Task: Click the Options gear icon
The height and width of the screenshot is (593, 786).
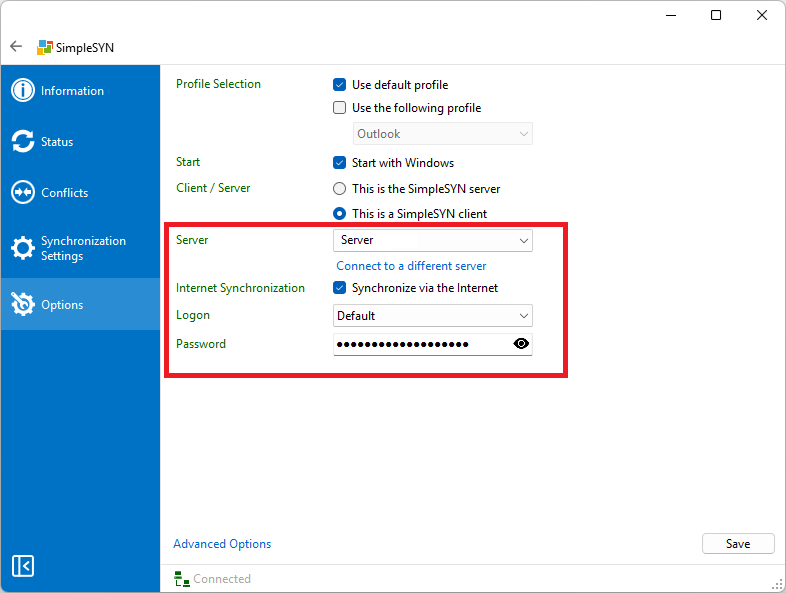Action: pyautogui.click(x=23, y=304)
